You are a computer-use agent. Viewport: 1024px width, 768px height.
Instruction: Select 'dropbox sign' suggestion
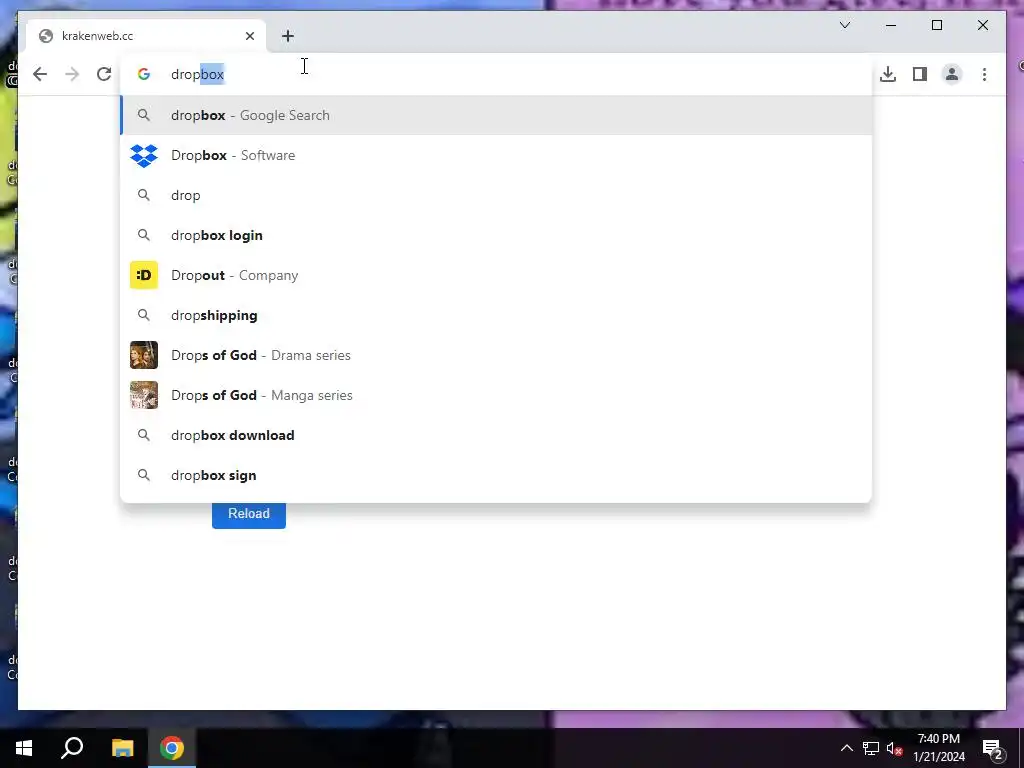(x=496, y=475)
